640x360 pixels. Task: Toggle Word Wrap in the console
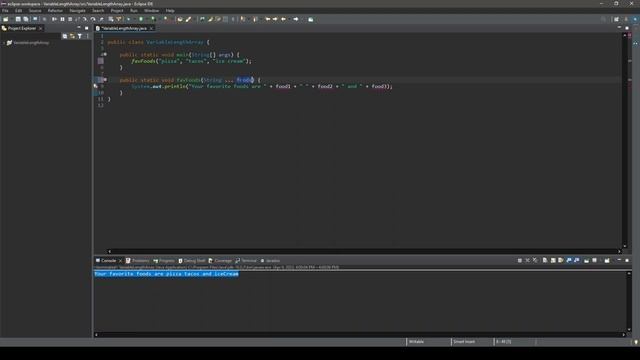pos(561,260)
